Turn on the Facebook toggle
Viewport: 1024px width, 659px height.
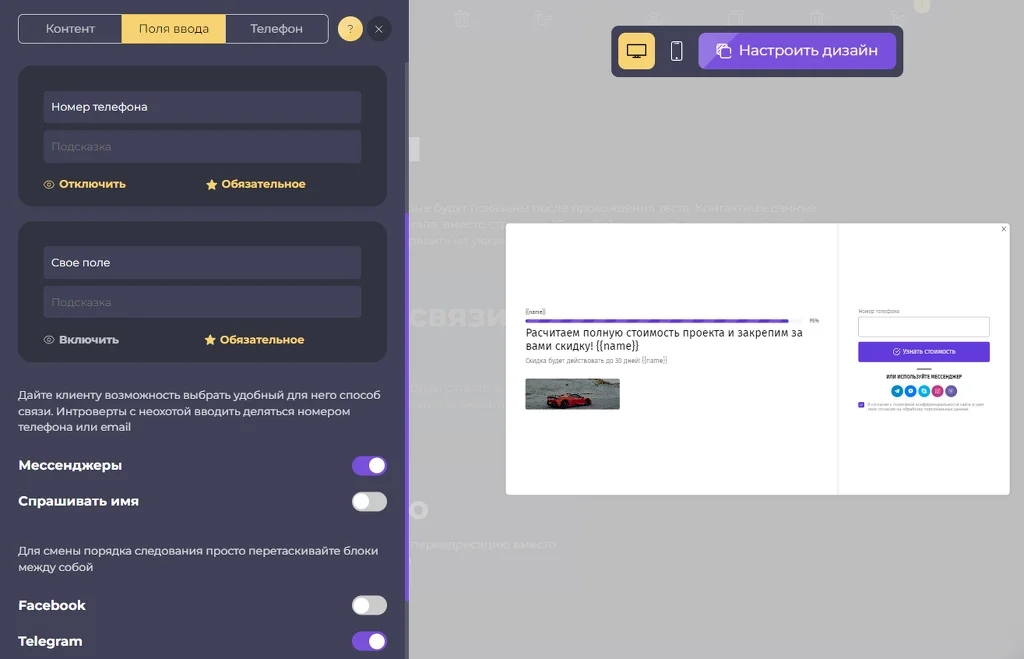click(x=370, y=605)
